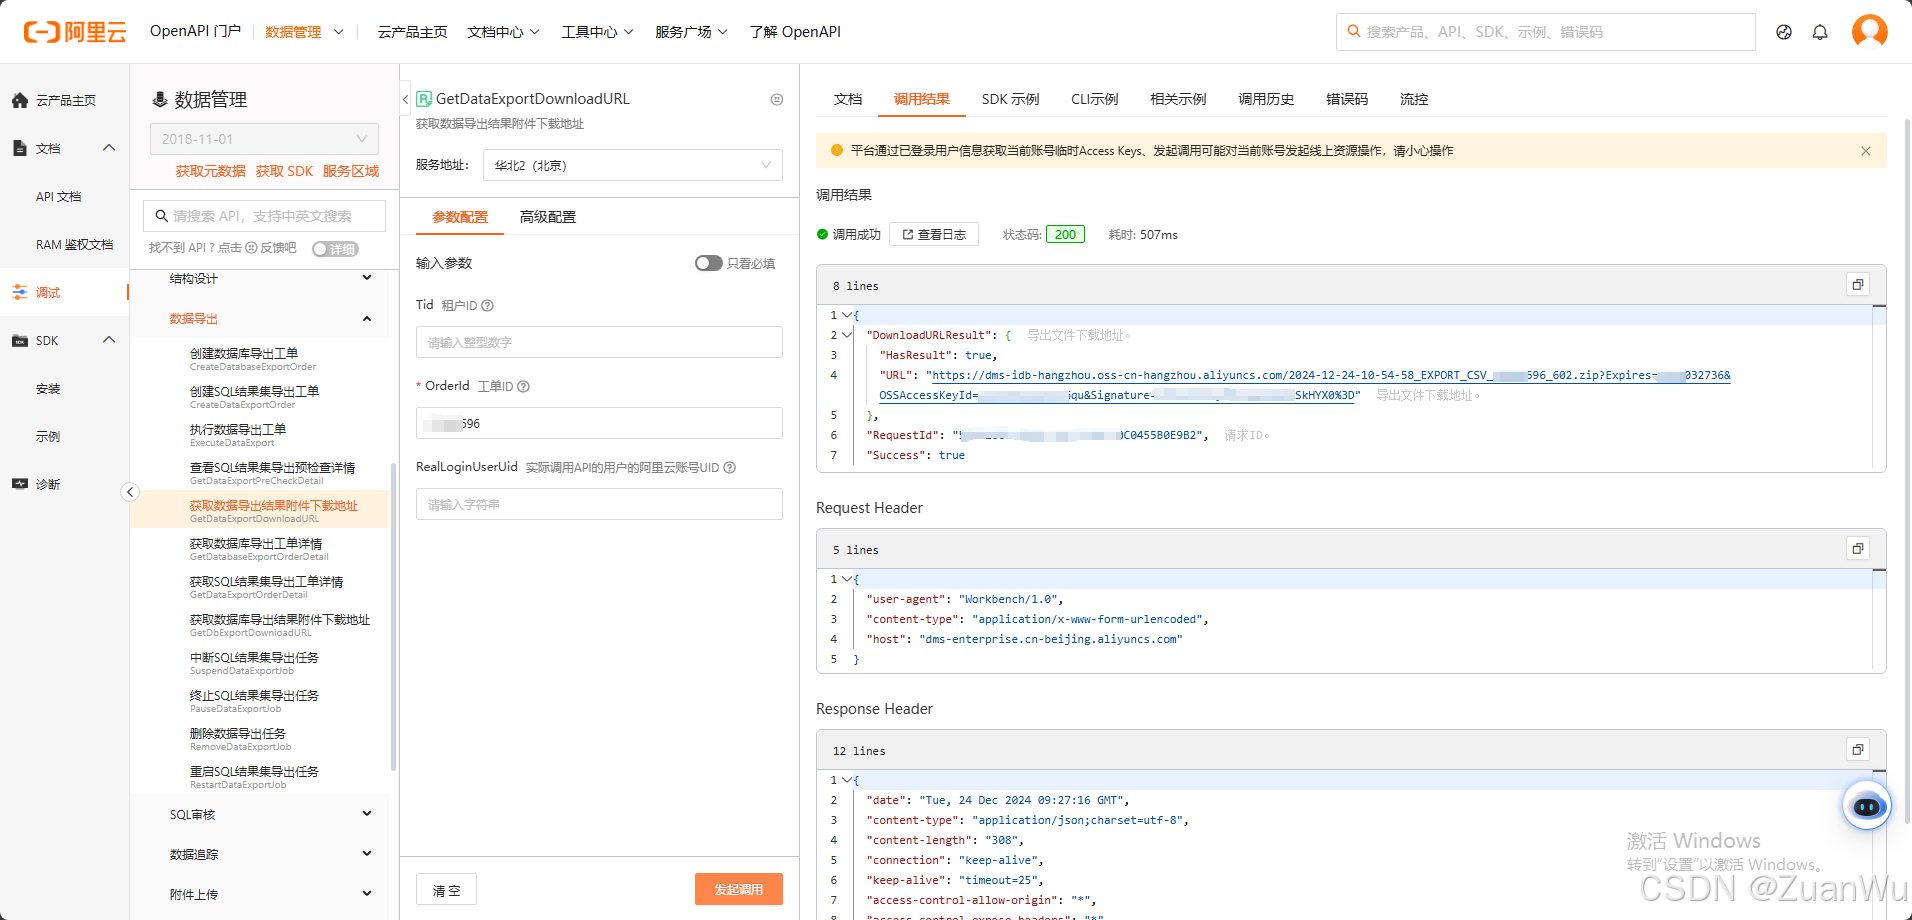Click the theme/skin icon in header
1912x920 pixels.
(x=1784, y=32)
